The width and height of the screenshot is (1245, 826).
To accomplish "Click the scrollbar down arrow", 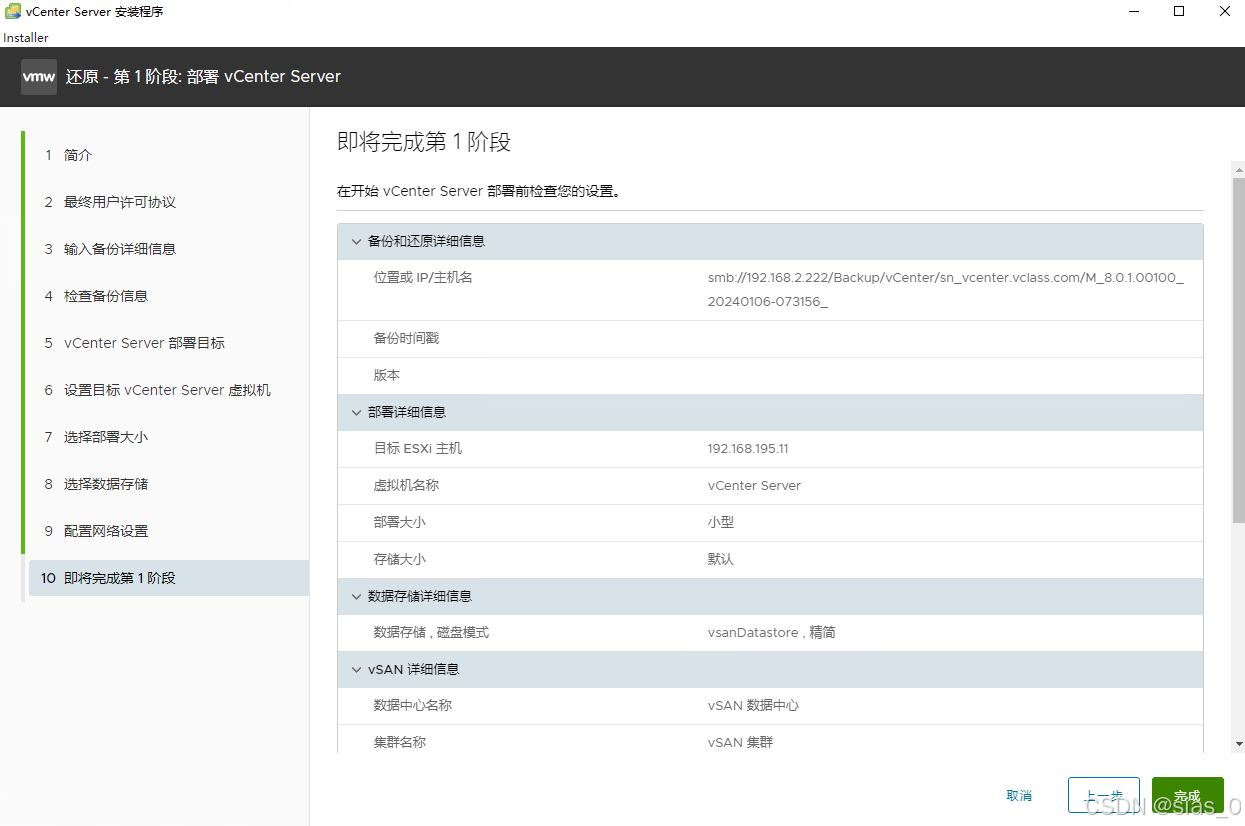I will tap(1239, 744).
